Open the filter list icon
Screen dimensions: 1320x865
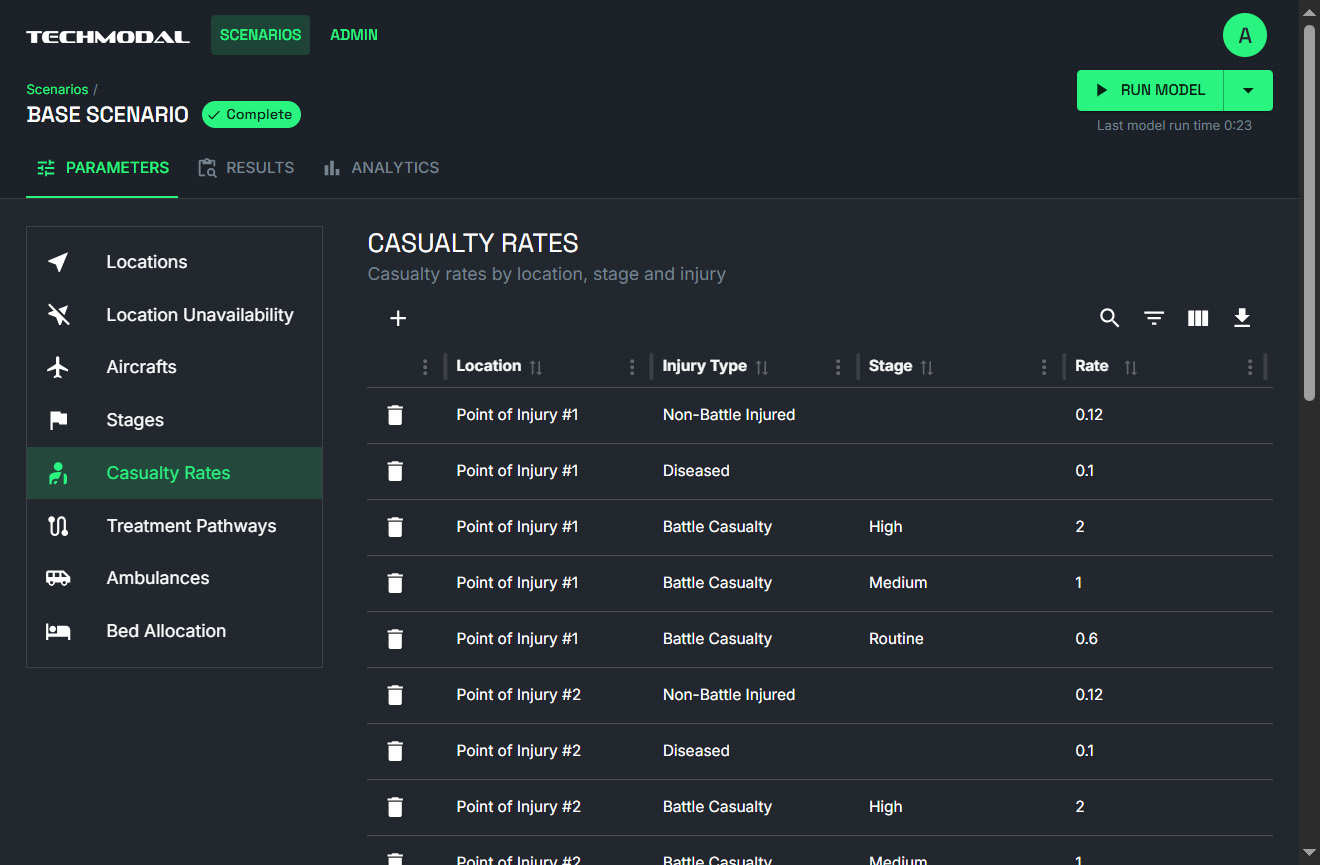click(1154, 318)
